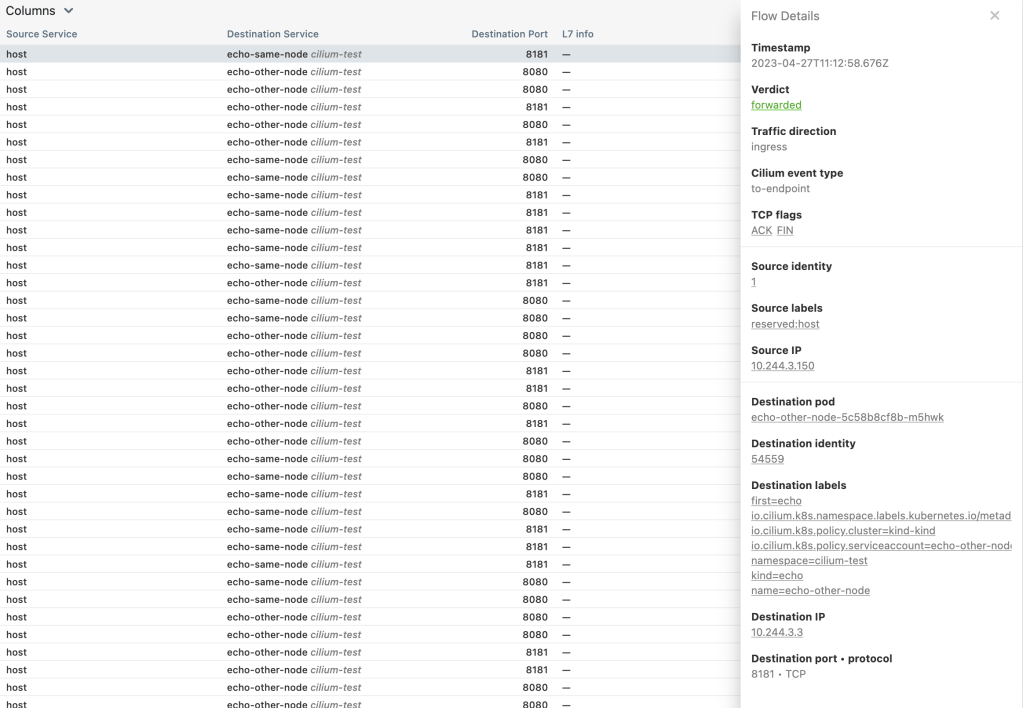Click the Destination Service column header
Image resolution: width=1023 pixels, height=708 pixels.
[x=273, y=34]
